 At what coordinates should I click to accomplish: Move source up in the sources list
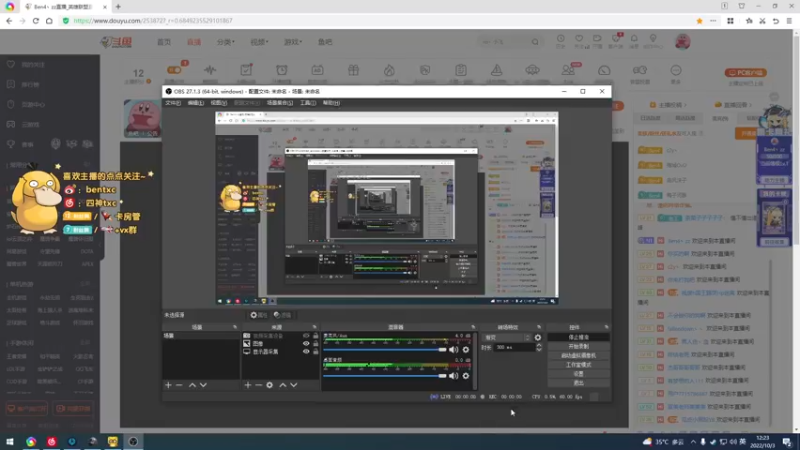click(x=283, y=385)
